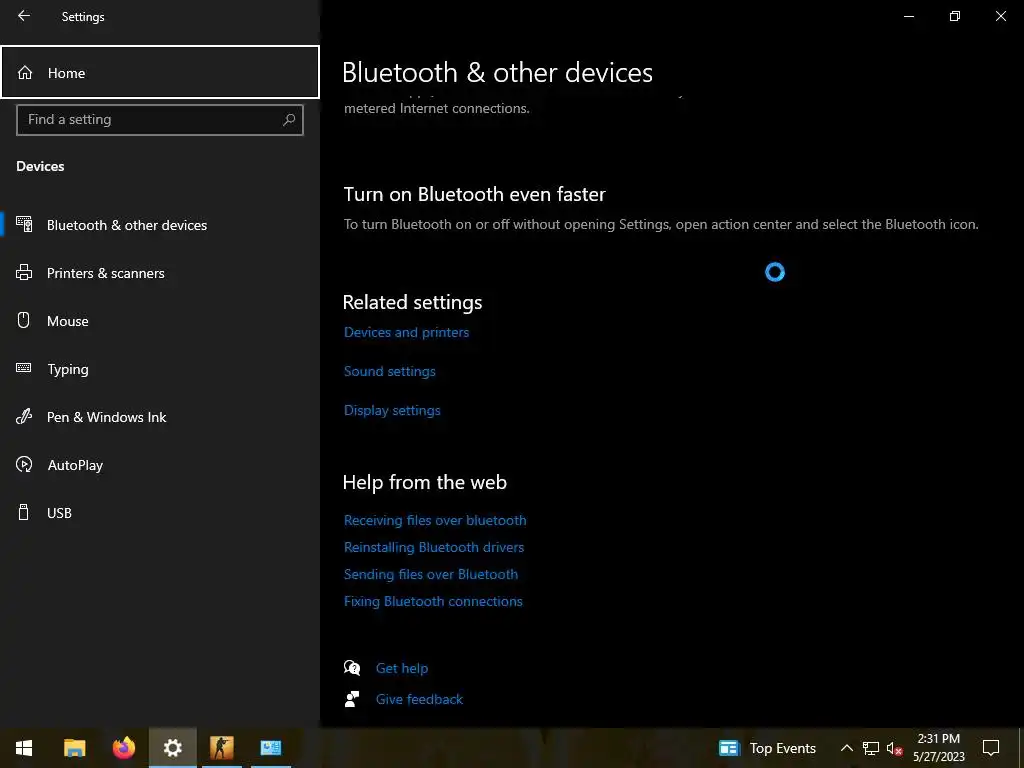Open the notification action center
The height and width of the screenshot is (768, 1024).
991,748
